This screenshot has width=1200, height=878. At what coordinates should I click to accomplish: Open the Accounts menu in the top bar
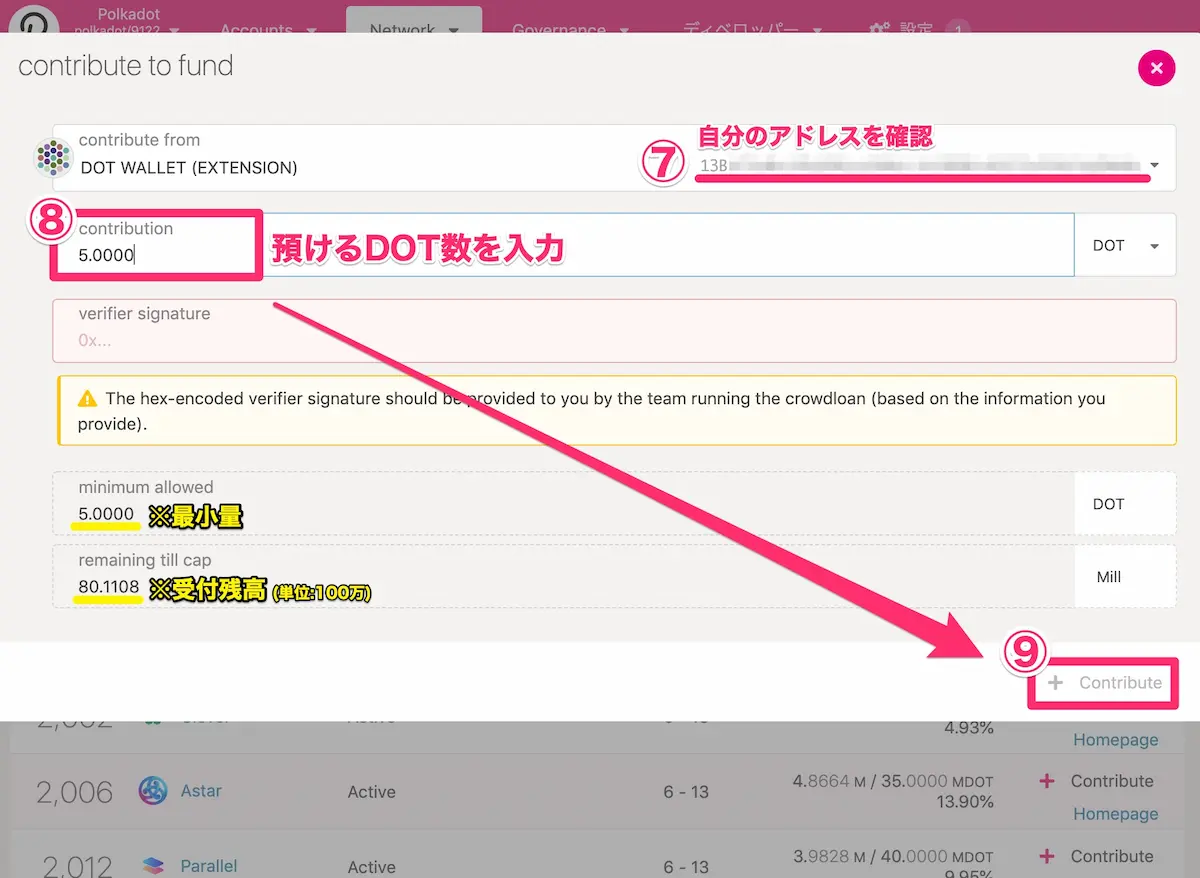267,29
